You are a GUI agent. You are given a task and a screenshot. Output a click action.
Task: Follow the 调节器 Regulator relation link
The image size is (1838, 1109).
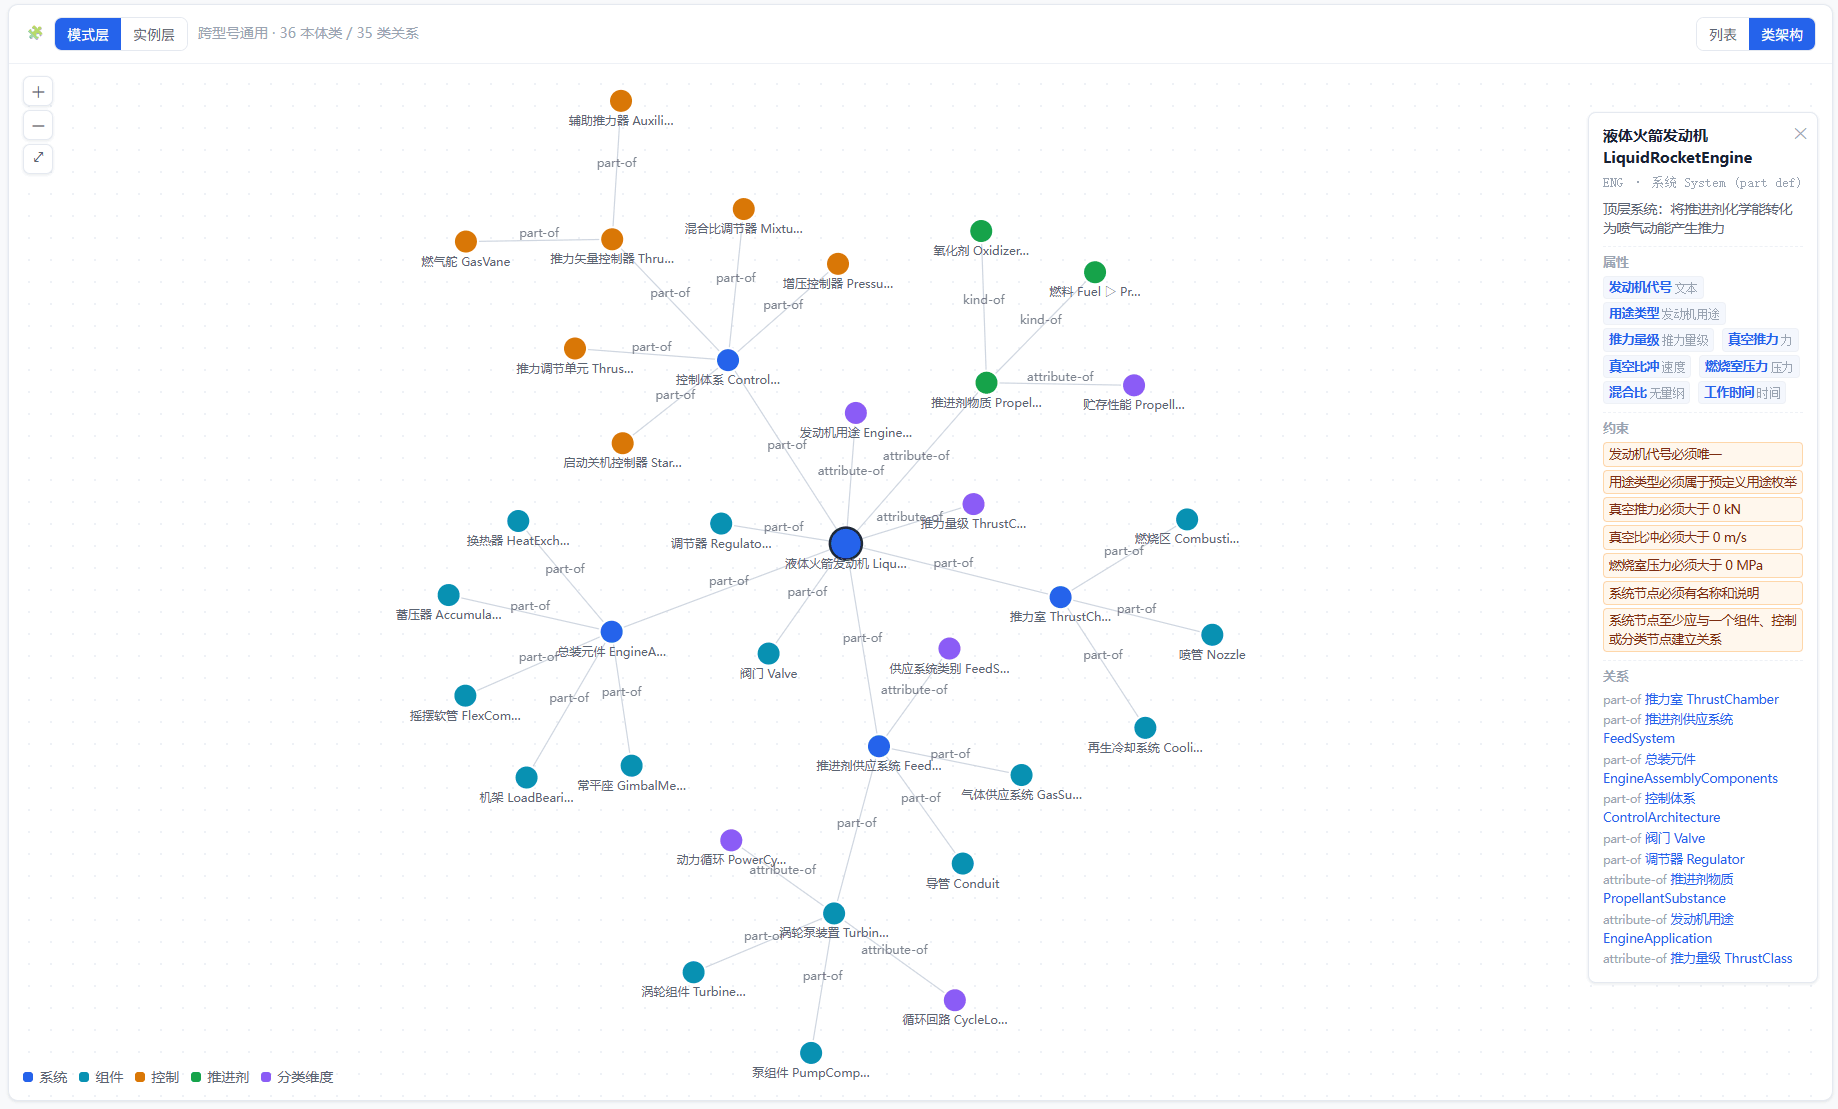1694,859
